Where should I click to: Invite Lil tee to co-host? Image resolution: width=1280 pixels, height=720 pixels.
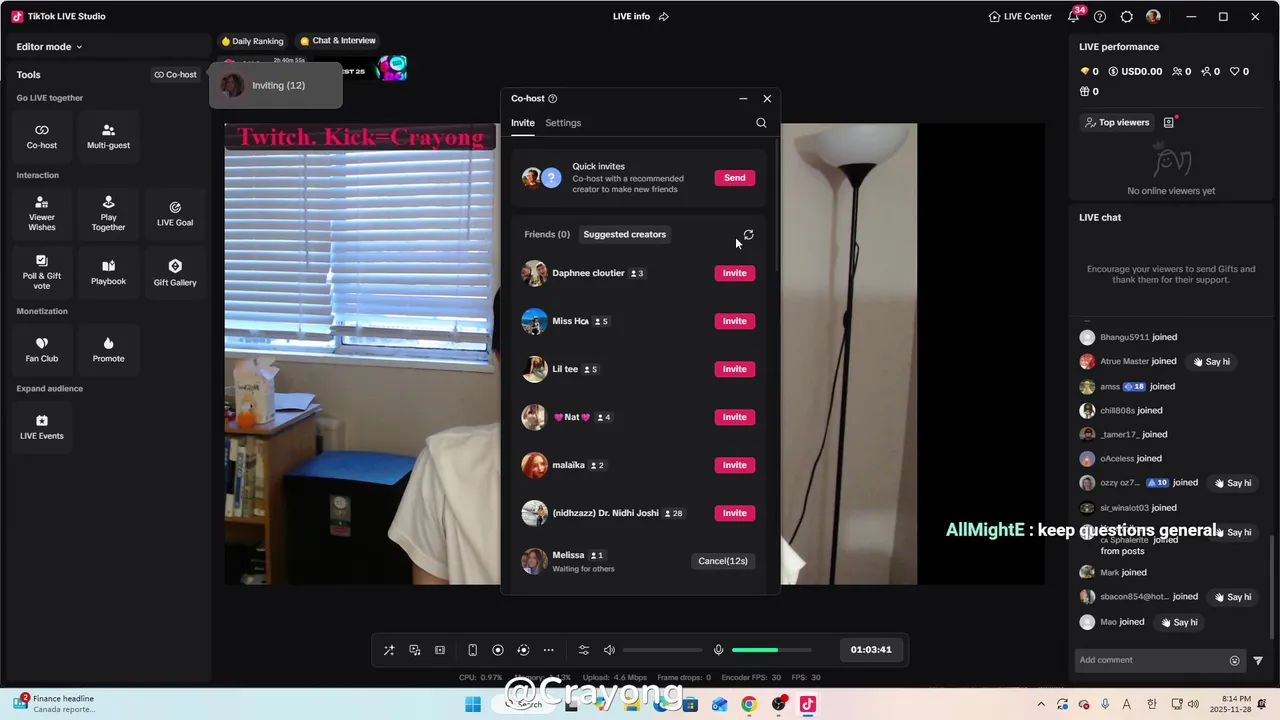tap(734, 369)
